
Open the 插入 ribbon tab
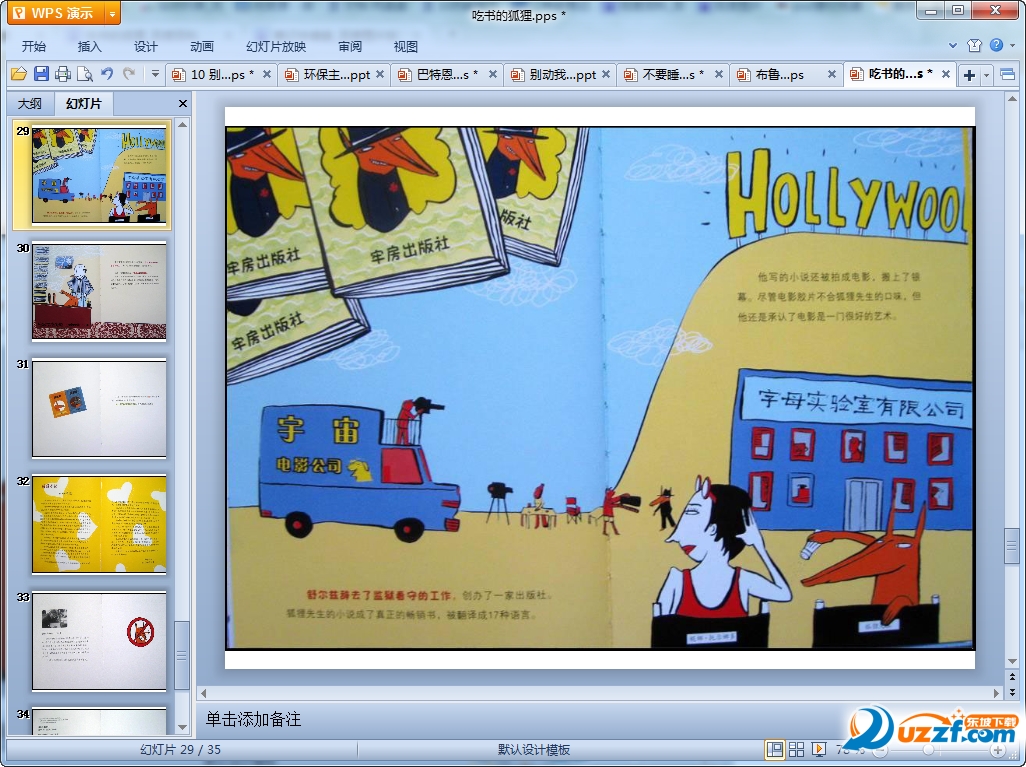coord(89,46)
